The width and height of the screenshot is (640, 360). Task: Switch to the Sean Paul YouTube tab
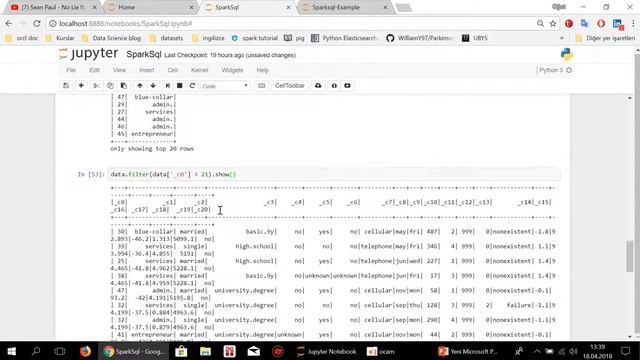point(54,7)
